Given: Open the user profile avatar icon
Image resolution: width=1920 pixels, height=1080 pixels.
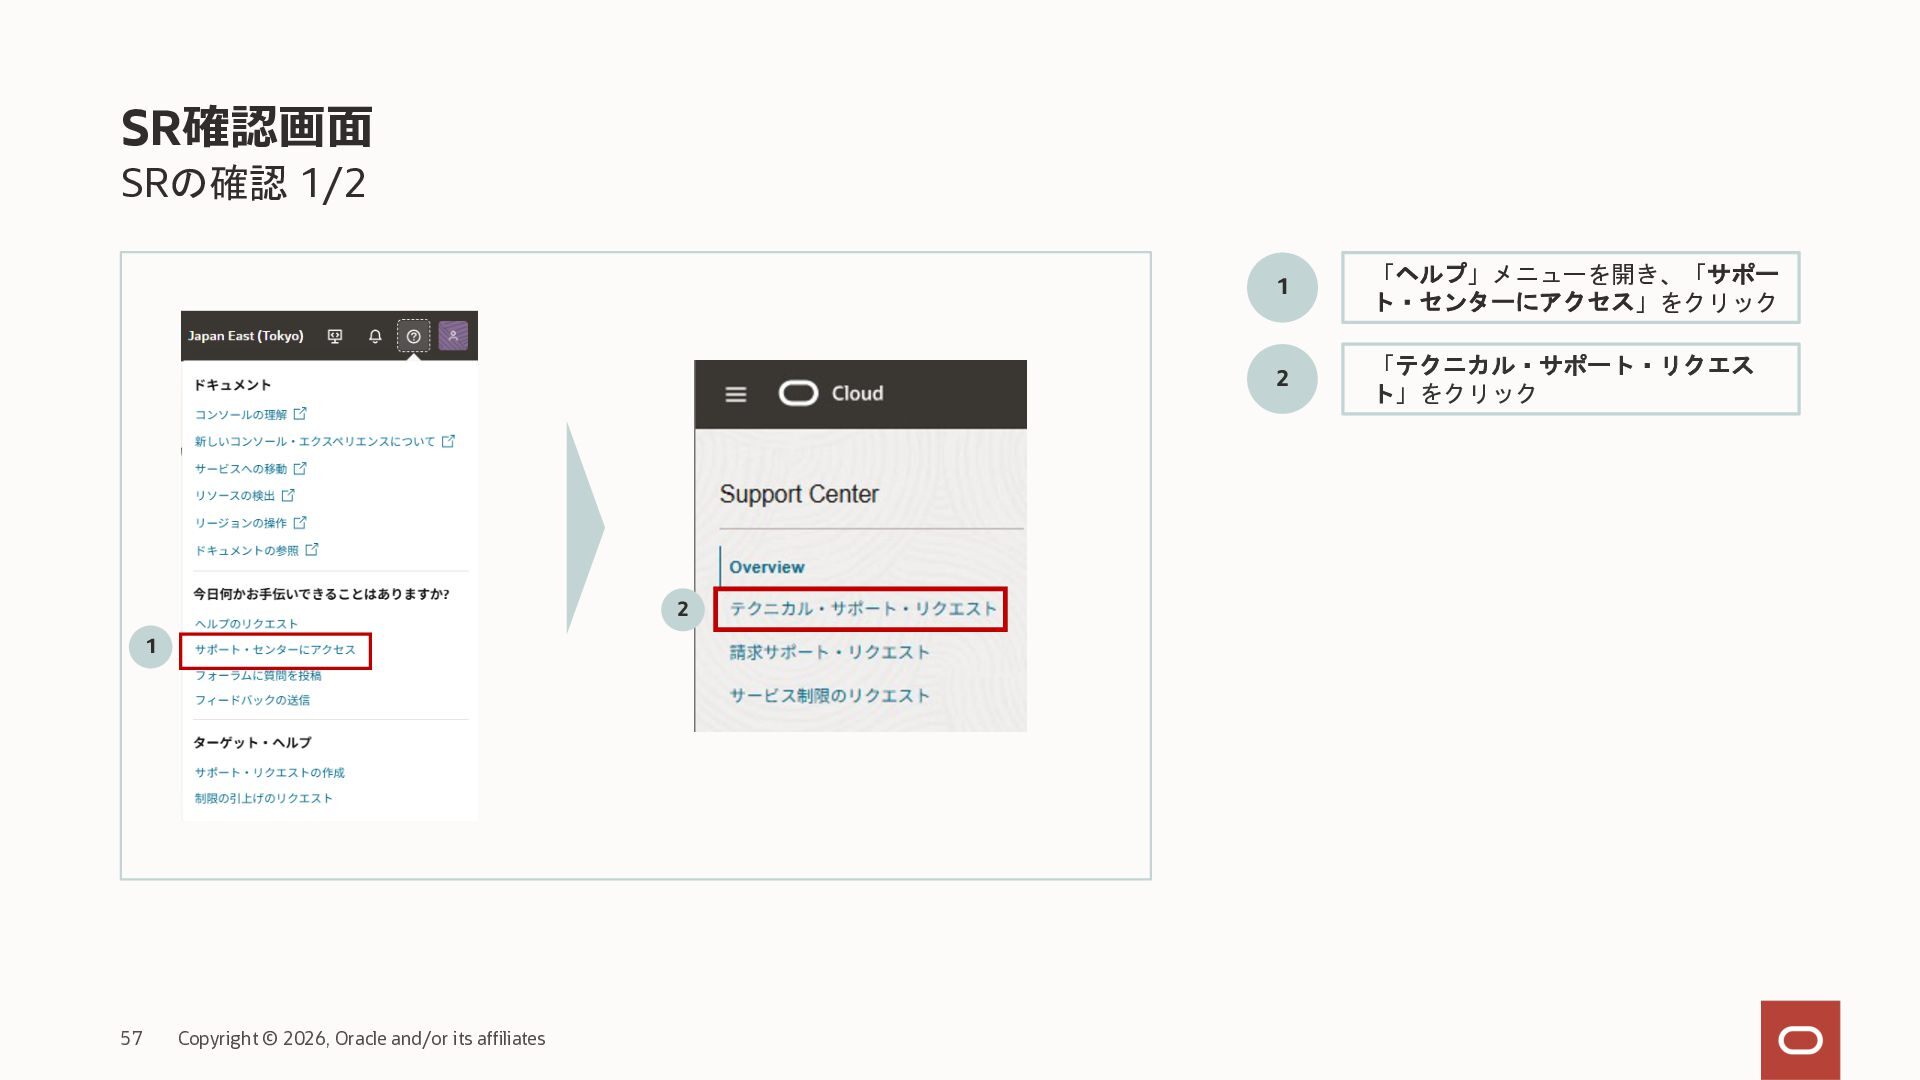Looking at the screenshot, I should pyautogui.click(x=453, y=336).
